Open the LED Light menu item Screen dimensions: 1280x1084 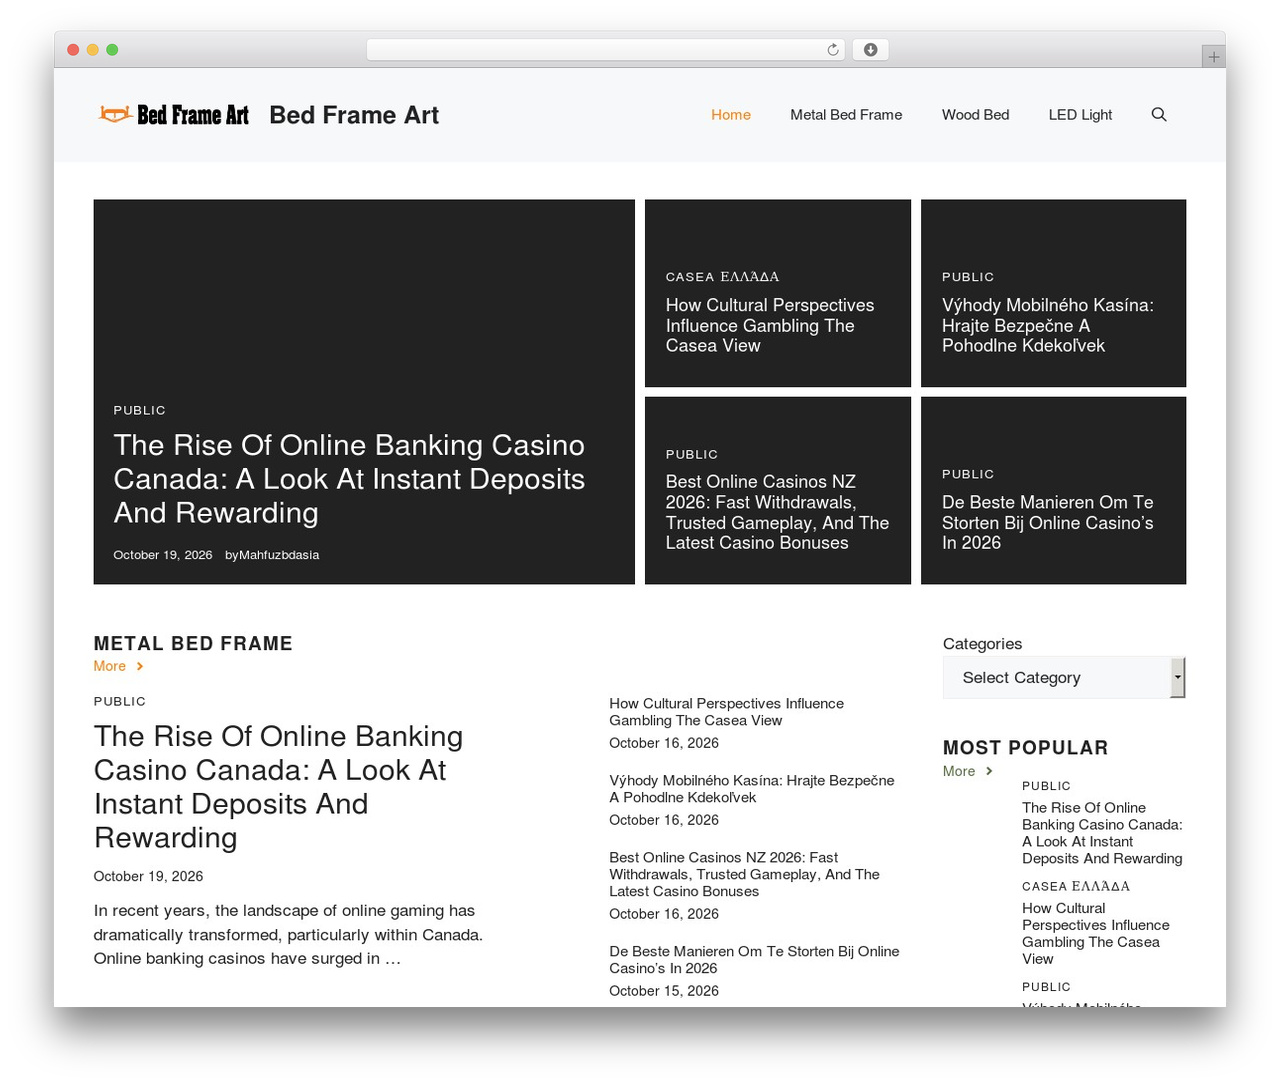(x=1080, y=115)
